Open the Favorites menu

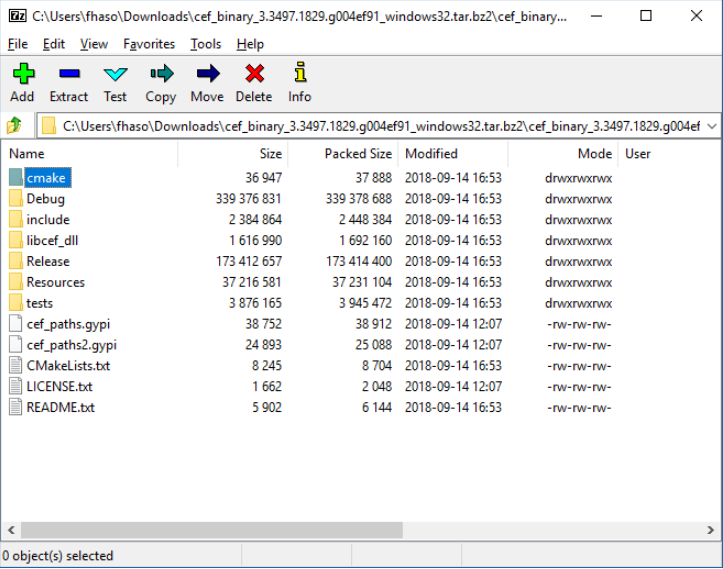[149, 44]
